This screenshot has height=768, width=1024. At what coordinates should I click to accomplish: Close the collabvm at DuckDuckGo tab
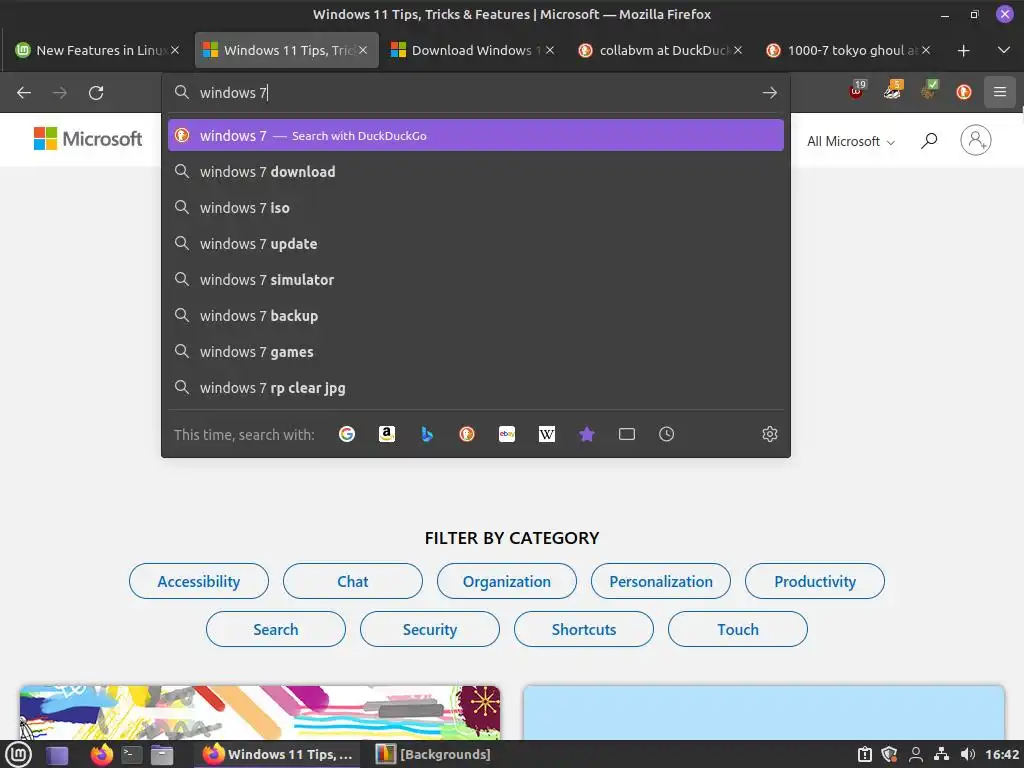point(738,50)
